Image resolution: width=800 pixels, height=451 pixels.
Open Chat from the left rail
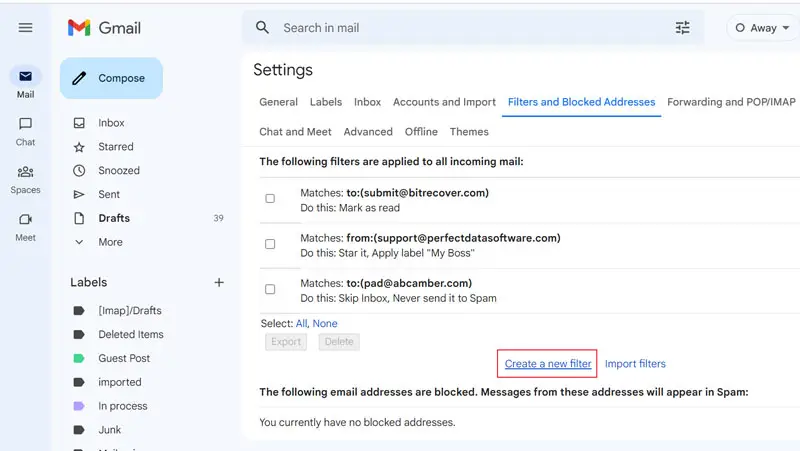tap(25, 125)
